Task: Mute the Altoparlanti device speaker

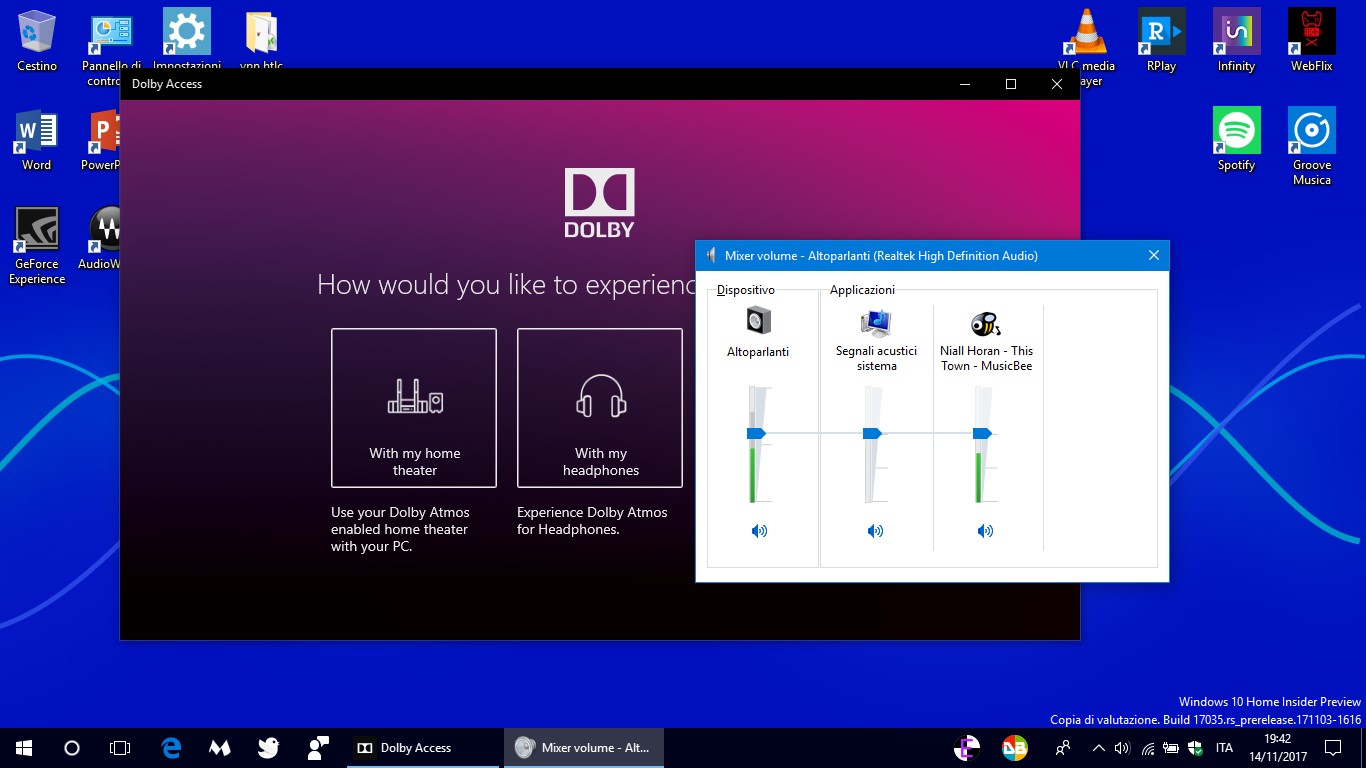Action: coord(759,531)
